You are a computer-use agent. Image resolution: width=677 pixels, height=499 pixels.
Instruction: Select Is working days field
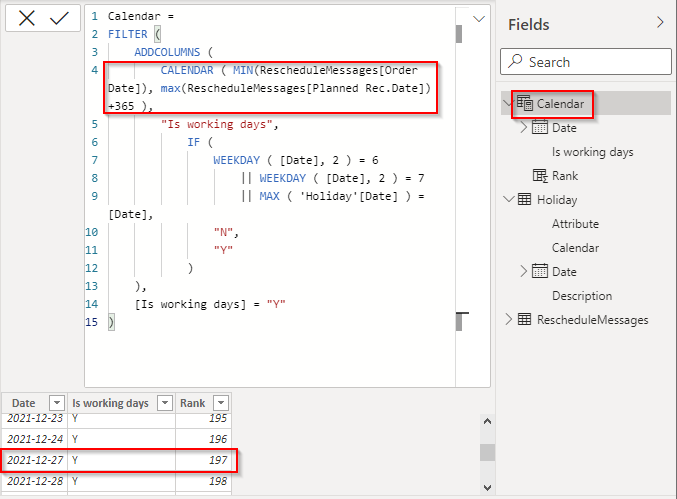[592, 152]
